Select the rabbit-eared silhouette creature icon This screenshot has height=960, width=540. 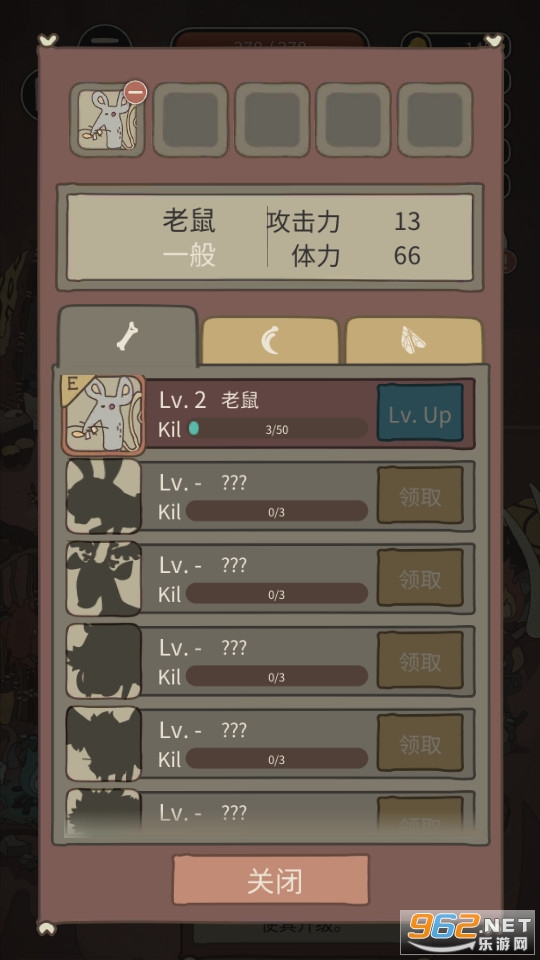click(x=103, y=496)
